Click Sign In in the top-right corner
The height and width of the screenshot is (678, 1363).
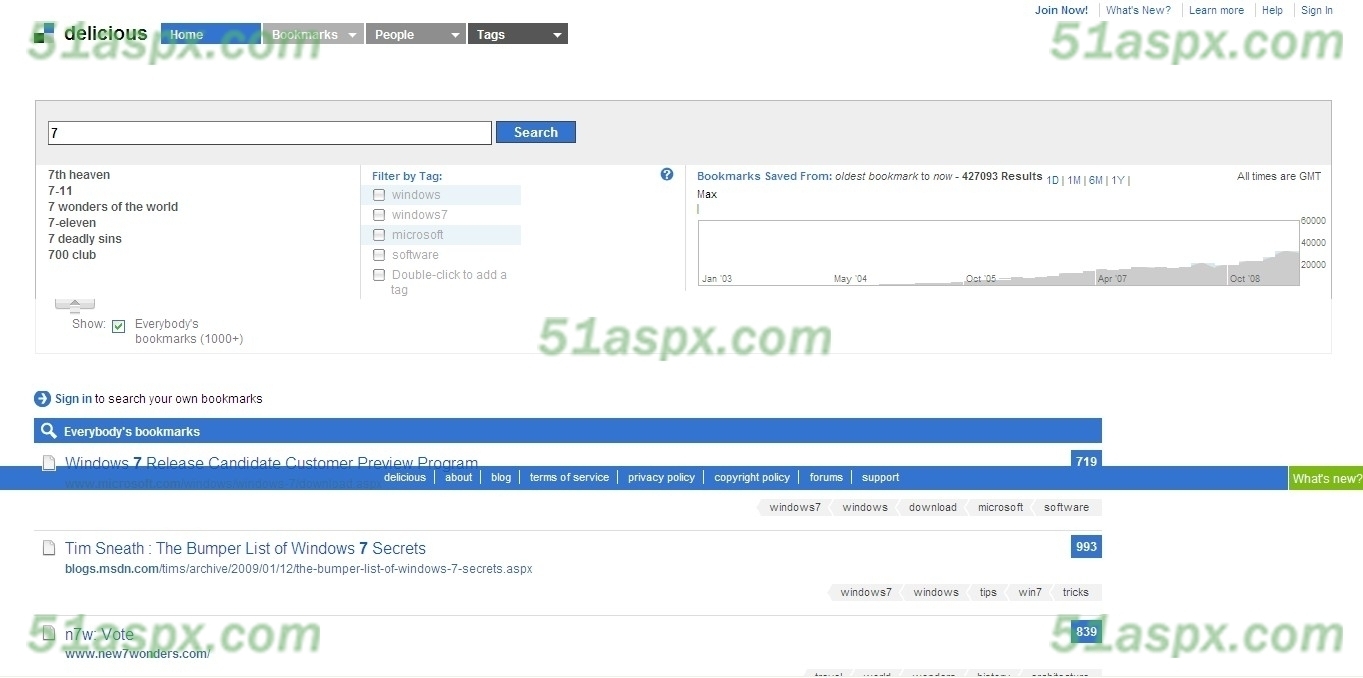click(1316, 10)
